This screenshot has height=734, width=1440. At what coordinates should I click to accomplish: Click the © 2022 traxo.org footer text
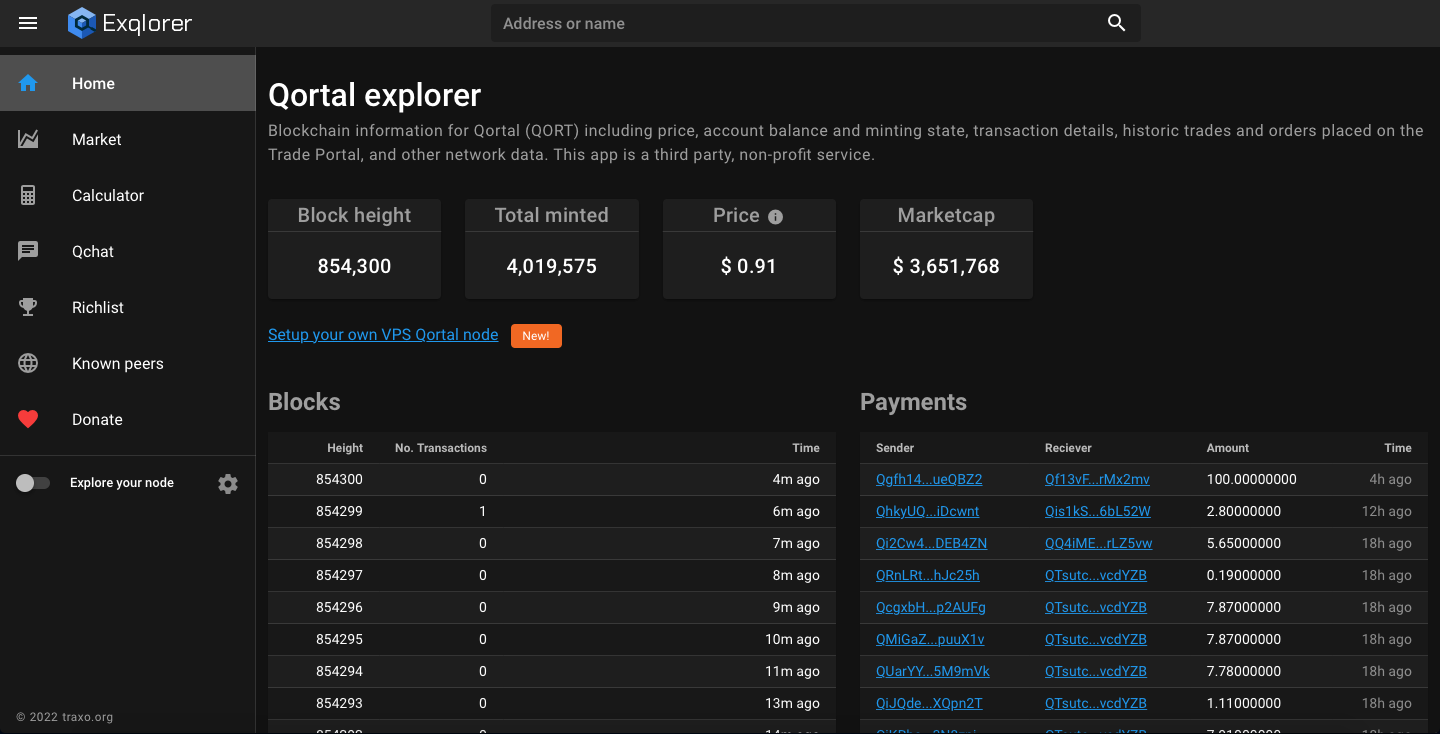coord(65,717)
